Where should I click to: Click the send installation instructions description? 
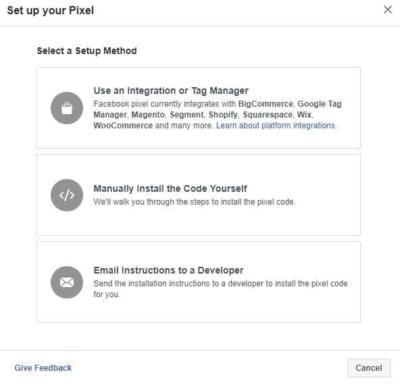220,289
